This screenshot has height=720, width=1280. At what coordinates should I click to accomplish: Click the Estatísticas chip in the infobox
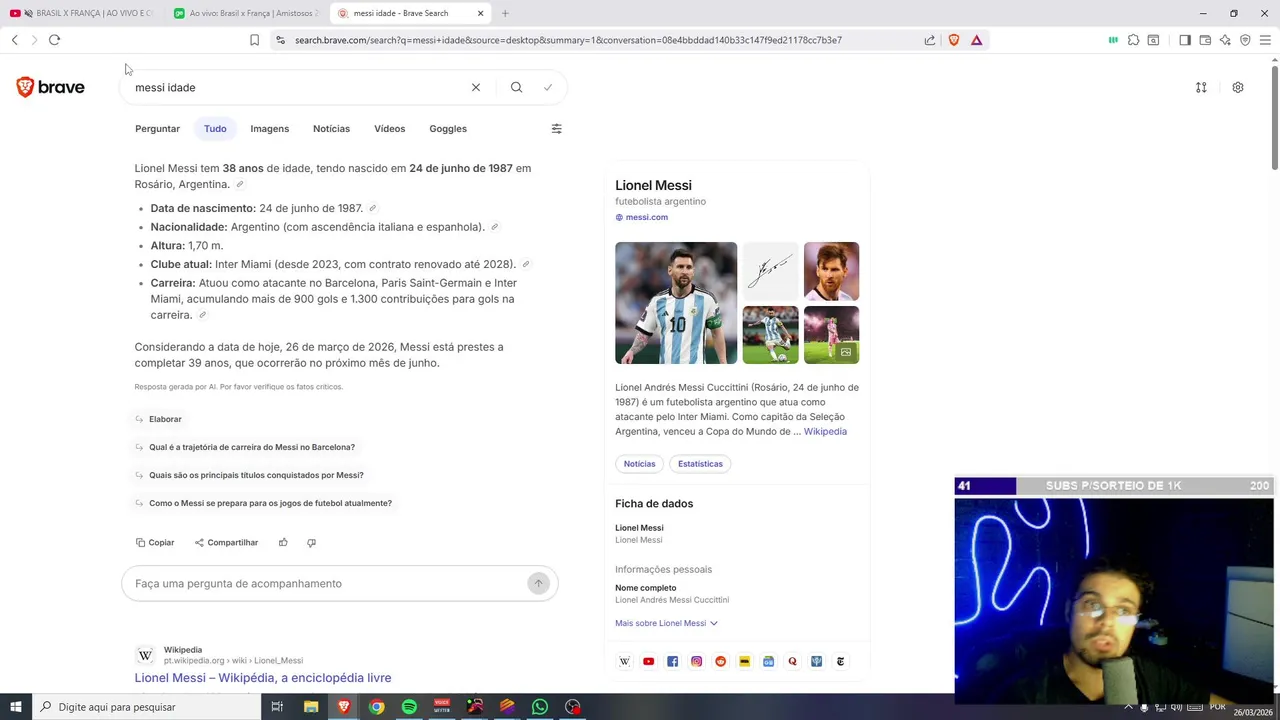(700, 464)
